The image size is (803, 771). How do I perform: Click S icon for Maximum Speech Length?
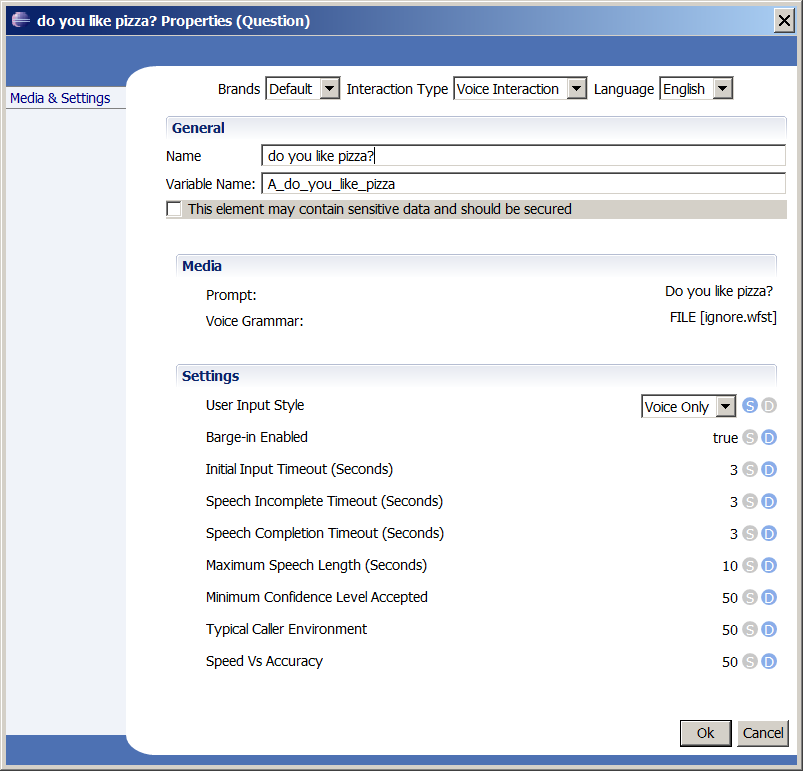click(750, 566)
